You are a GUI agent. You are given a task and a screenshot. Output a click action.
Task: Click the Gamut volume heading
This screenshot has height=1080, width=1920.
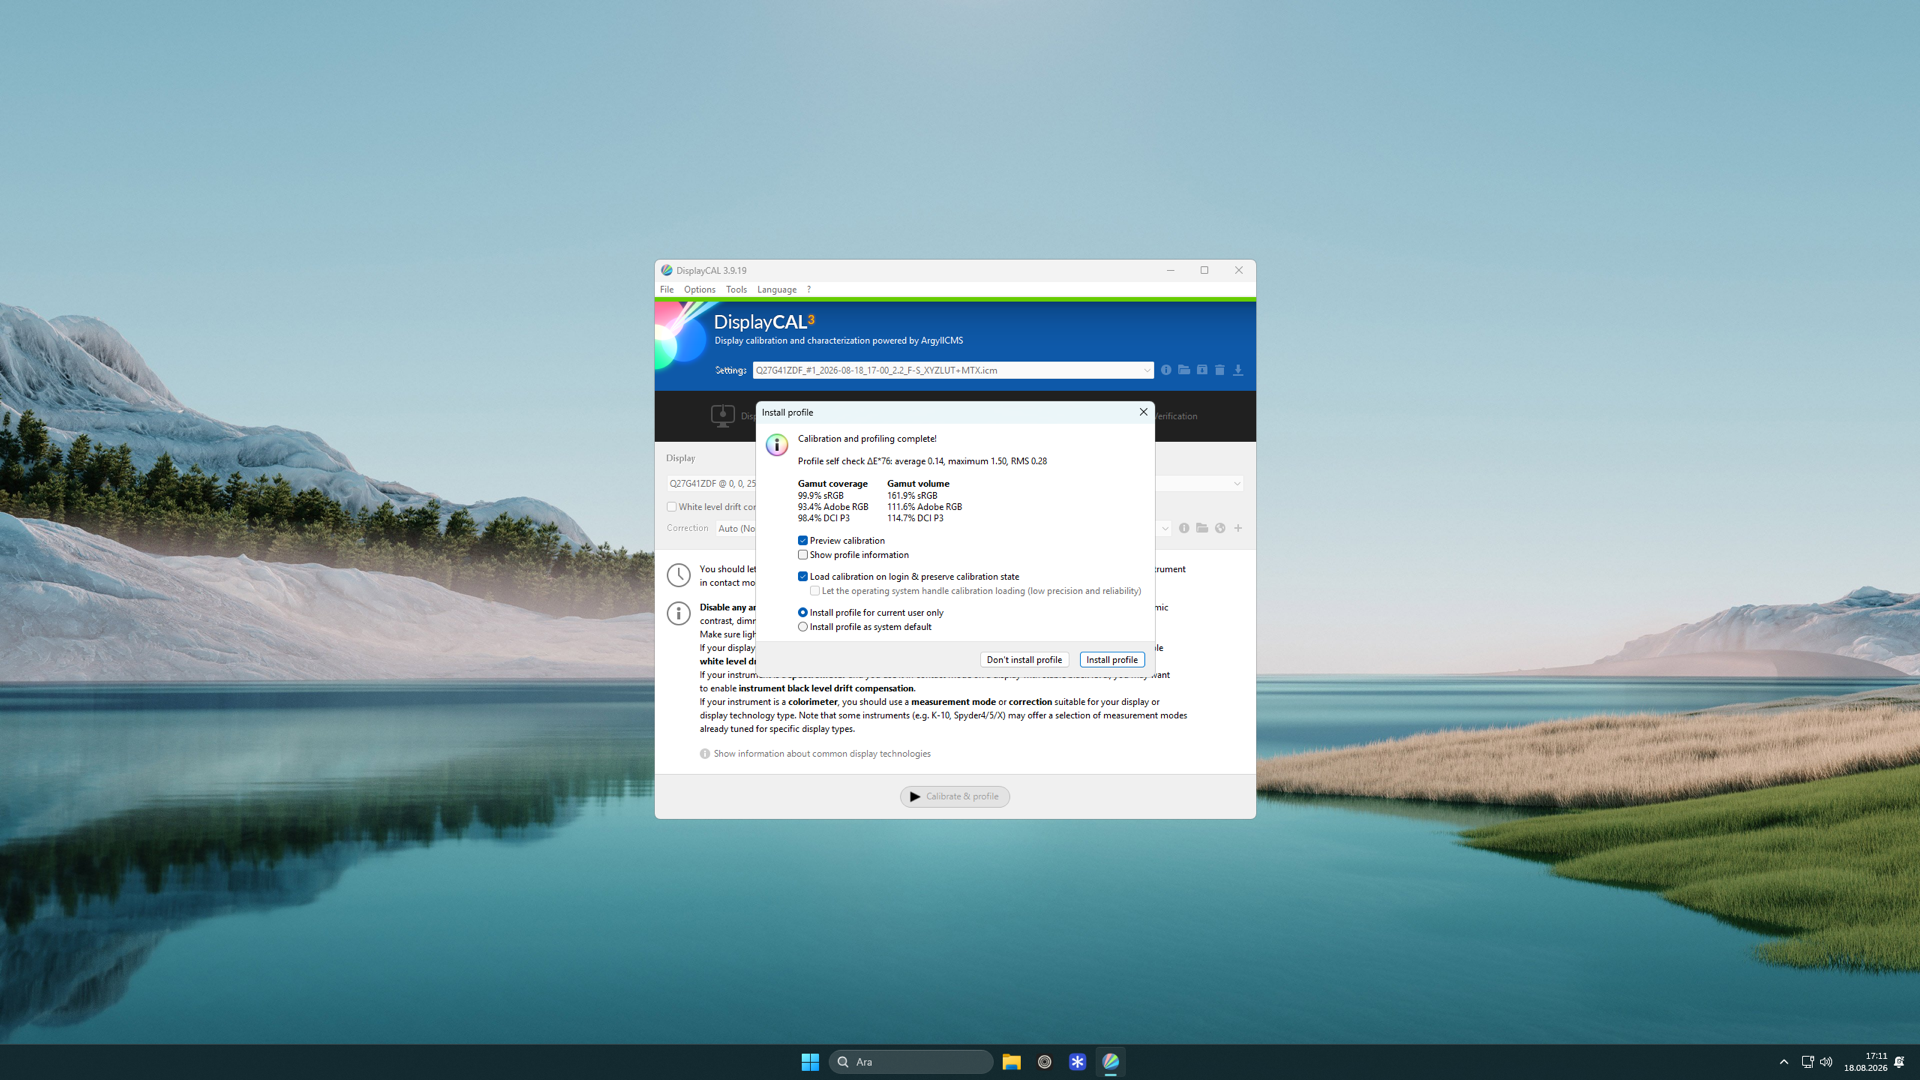pyautogui.click(x=918, y=484)
